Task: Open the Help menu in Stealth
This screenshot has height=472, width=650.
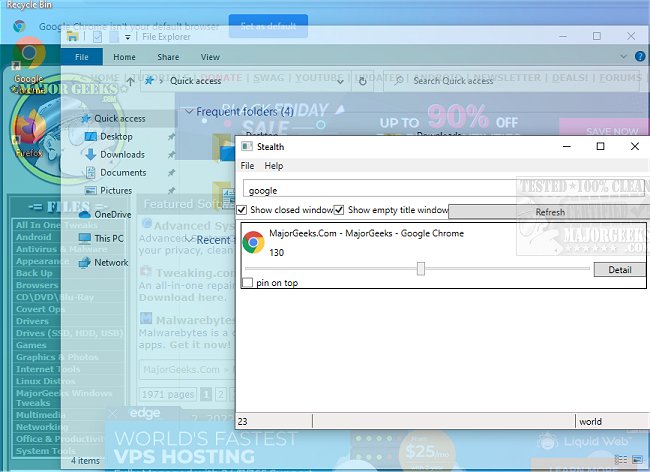Action: coord(274,166)
